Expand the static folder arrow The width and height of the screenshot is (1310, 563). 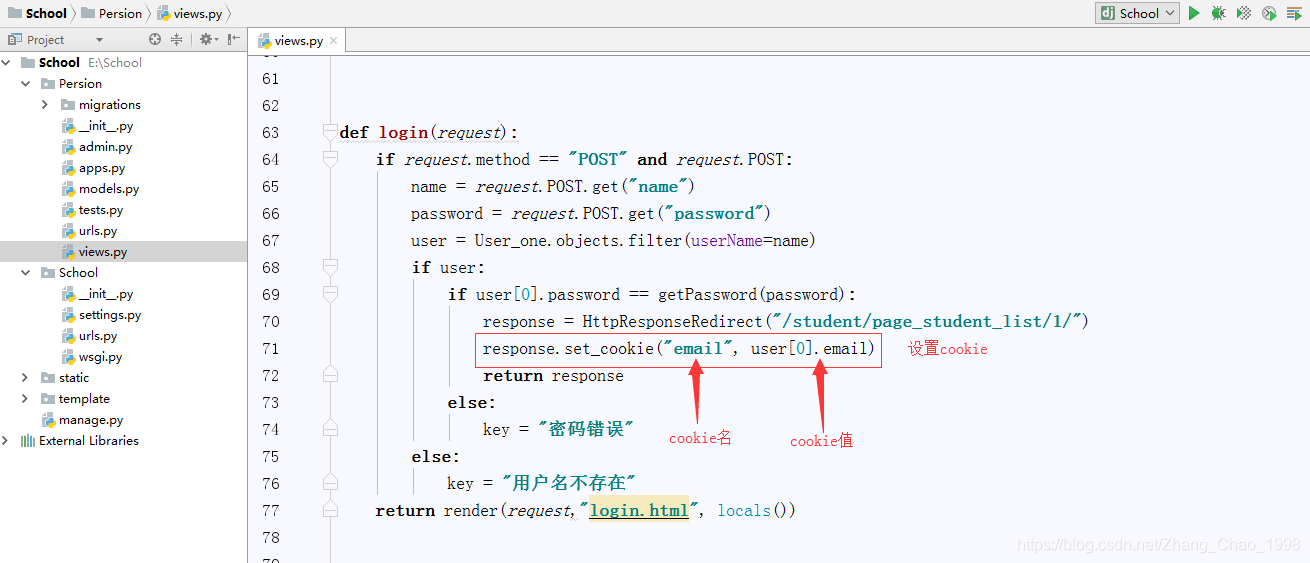(x=26, y=377)
